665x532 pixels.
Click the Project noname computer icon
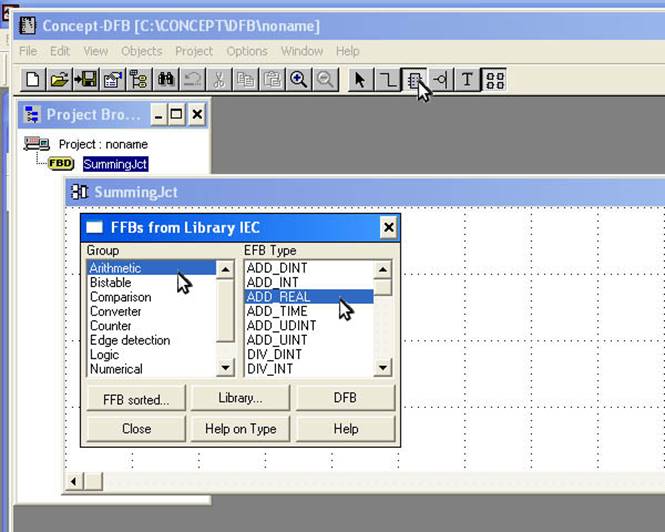tap(36, 144)
